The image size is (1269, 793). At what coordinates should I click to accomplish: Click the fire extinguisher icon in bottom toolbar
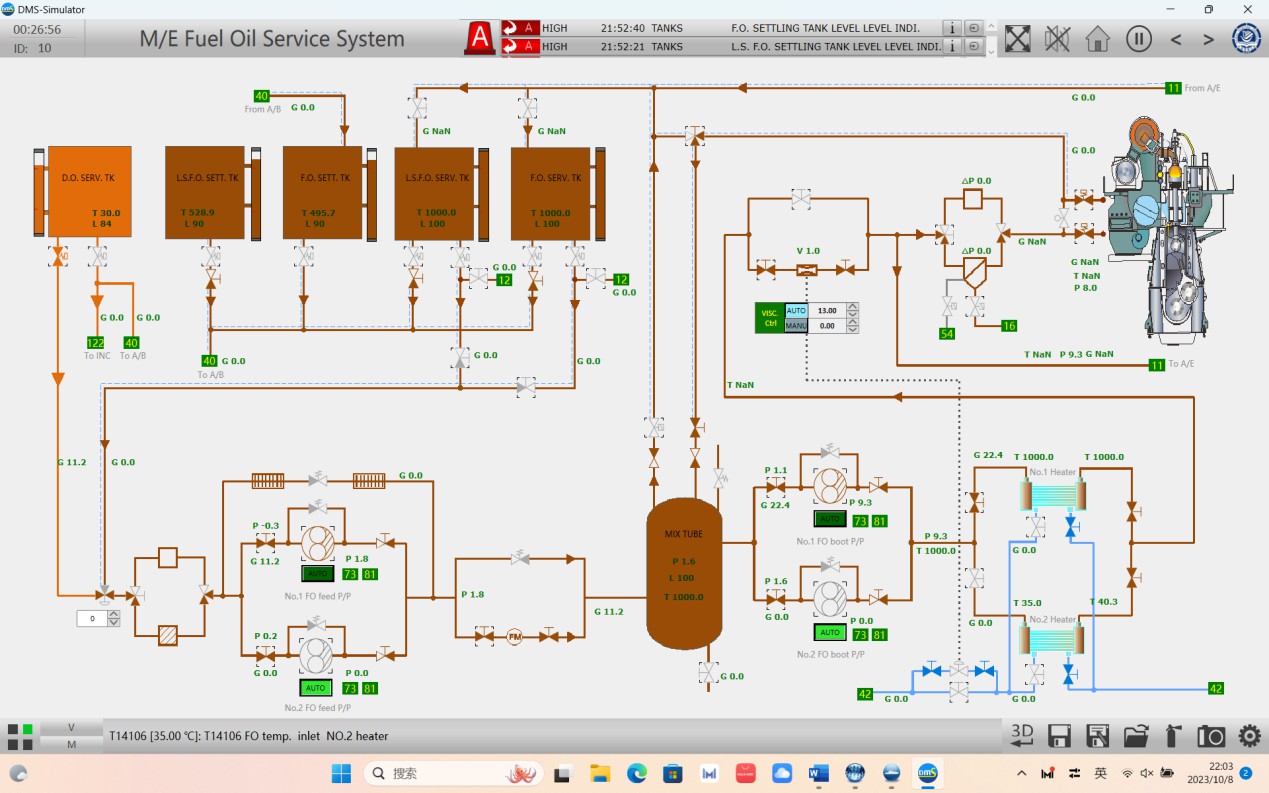pos(1174,736)
